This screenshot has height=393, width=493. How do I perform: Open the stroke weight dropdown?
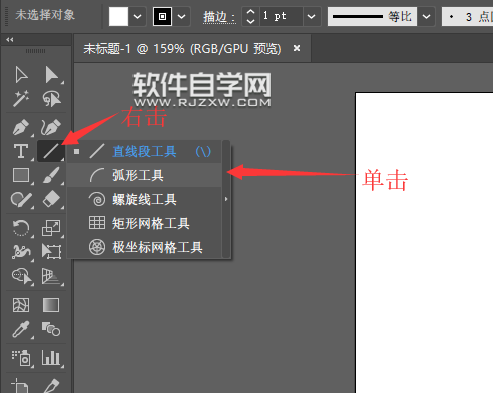point(311,16)
